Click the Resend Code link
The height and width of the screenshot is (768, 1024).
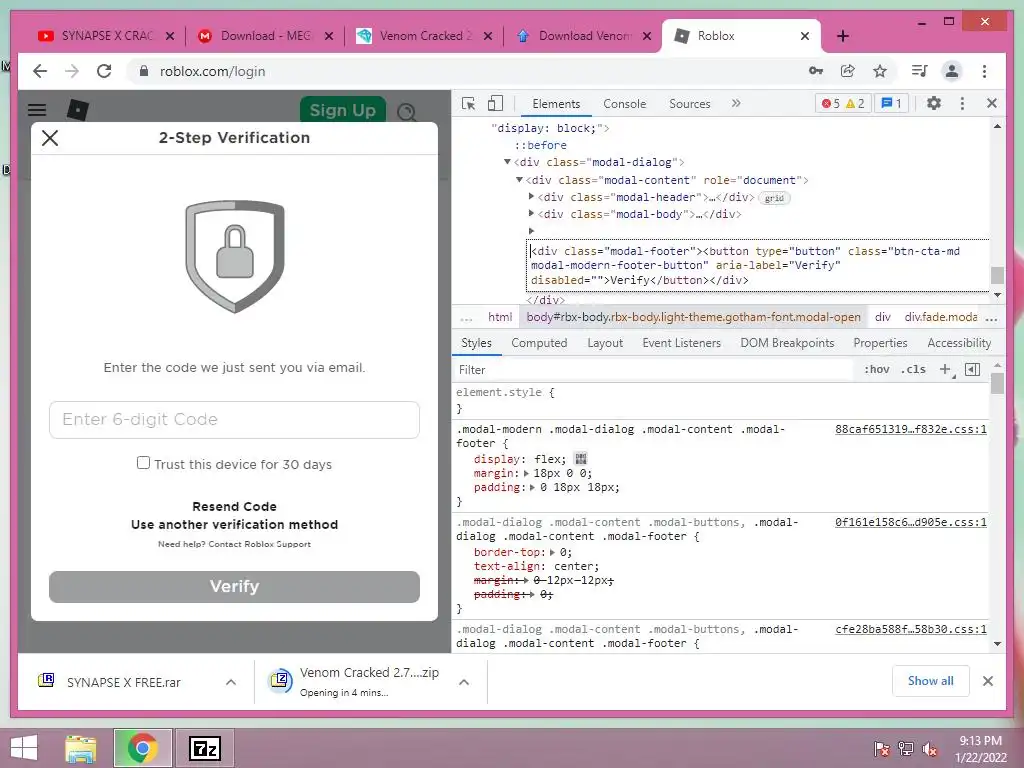point(234,506)
